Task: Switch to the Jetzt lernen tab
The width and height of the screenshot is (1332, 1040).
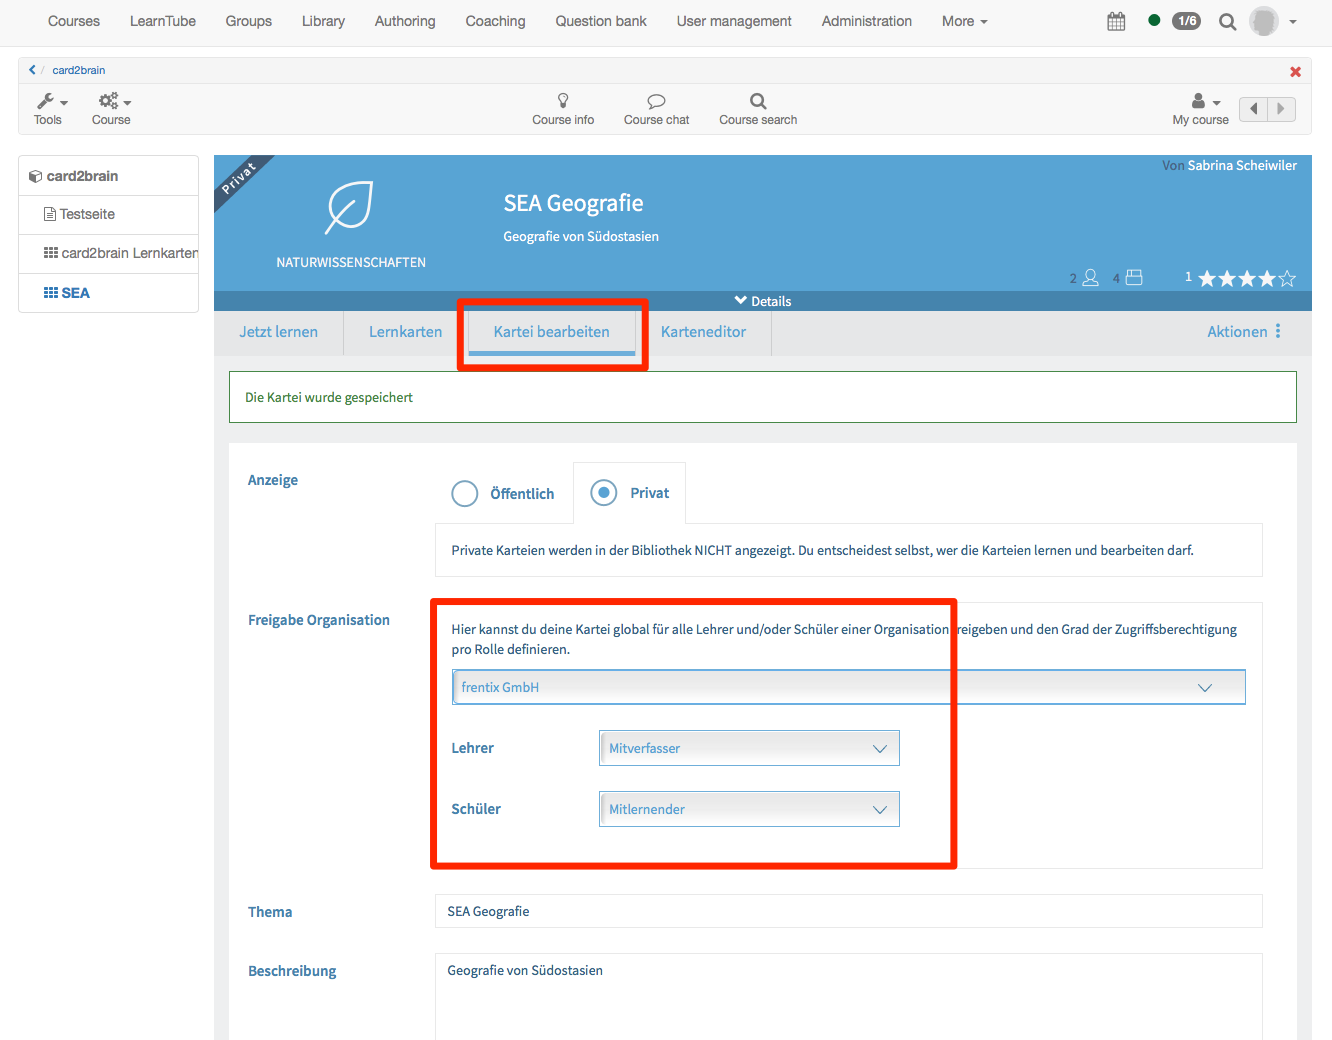Action: point(278,332)
